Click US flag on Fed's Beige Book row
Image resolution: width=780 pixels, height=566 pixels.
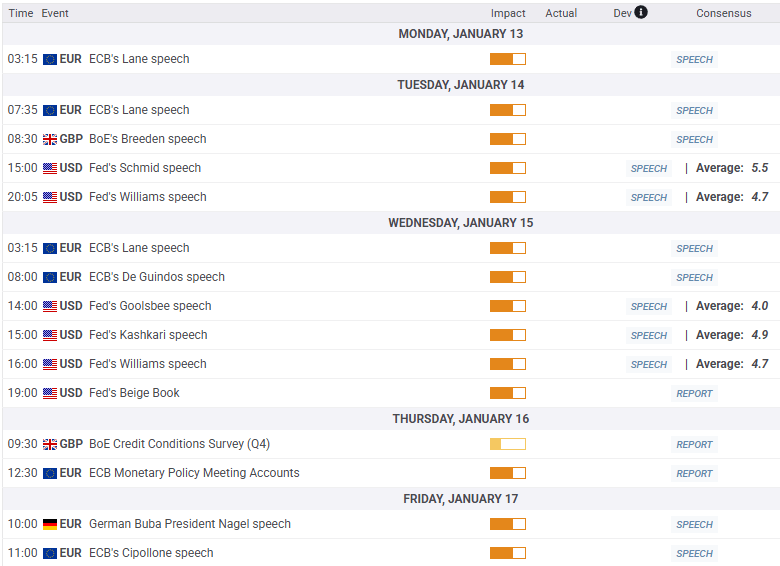pyautogui.click(x=50, y=393)
